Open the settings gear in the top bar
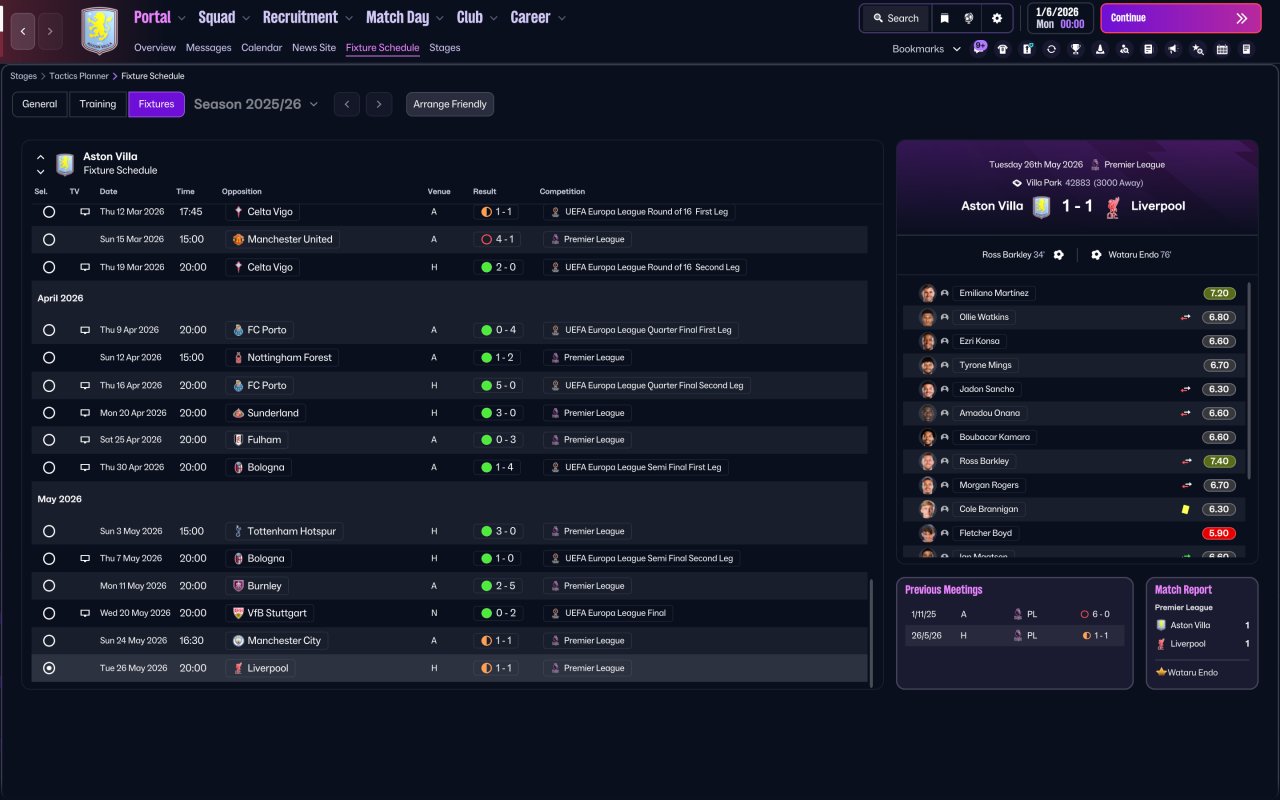This screenshot has height=800, width=1280. 997,18
